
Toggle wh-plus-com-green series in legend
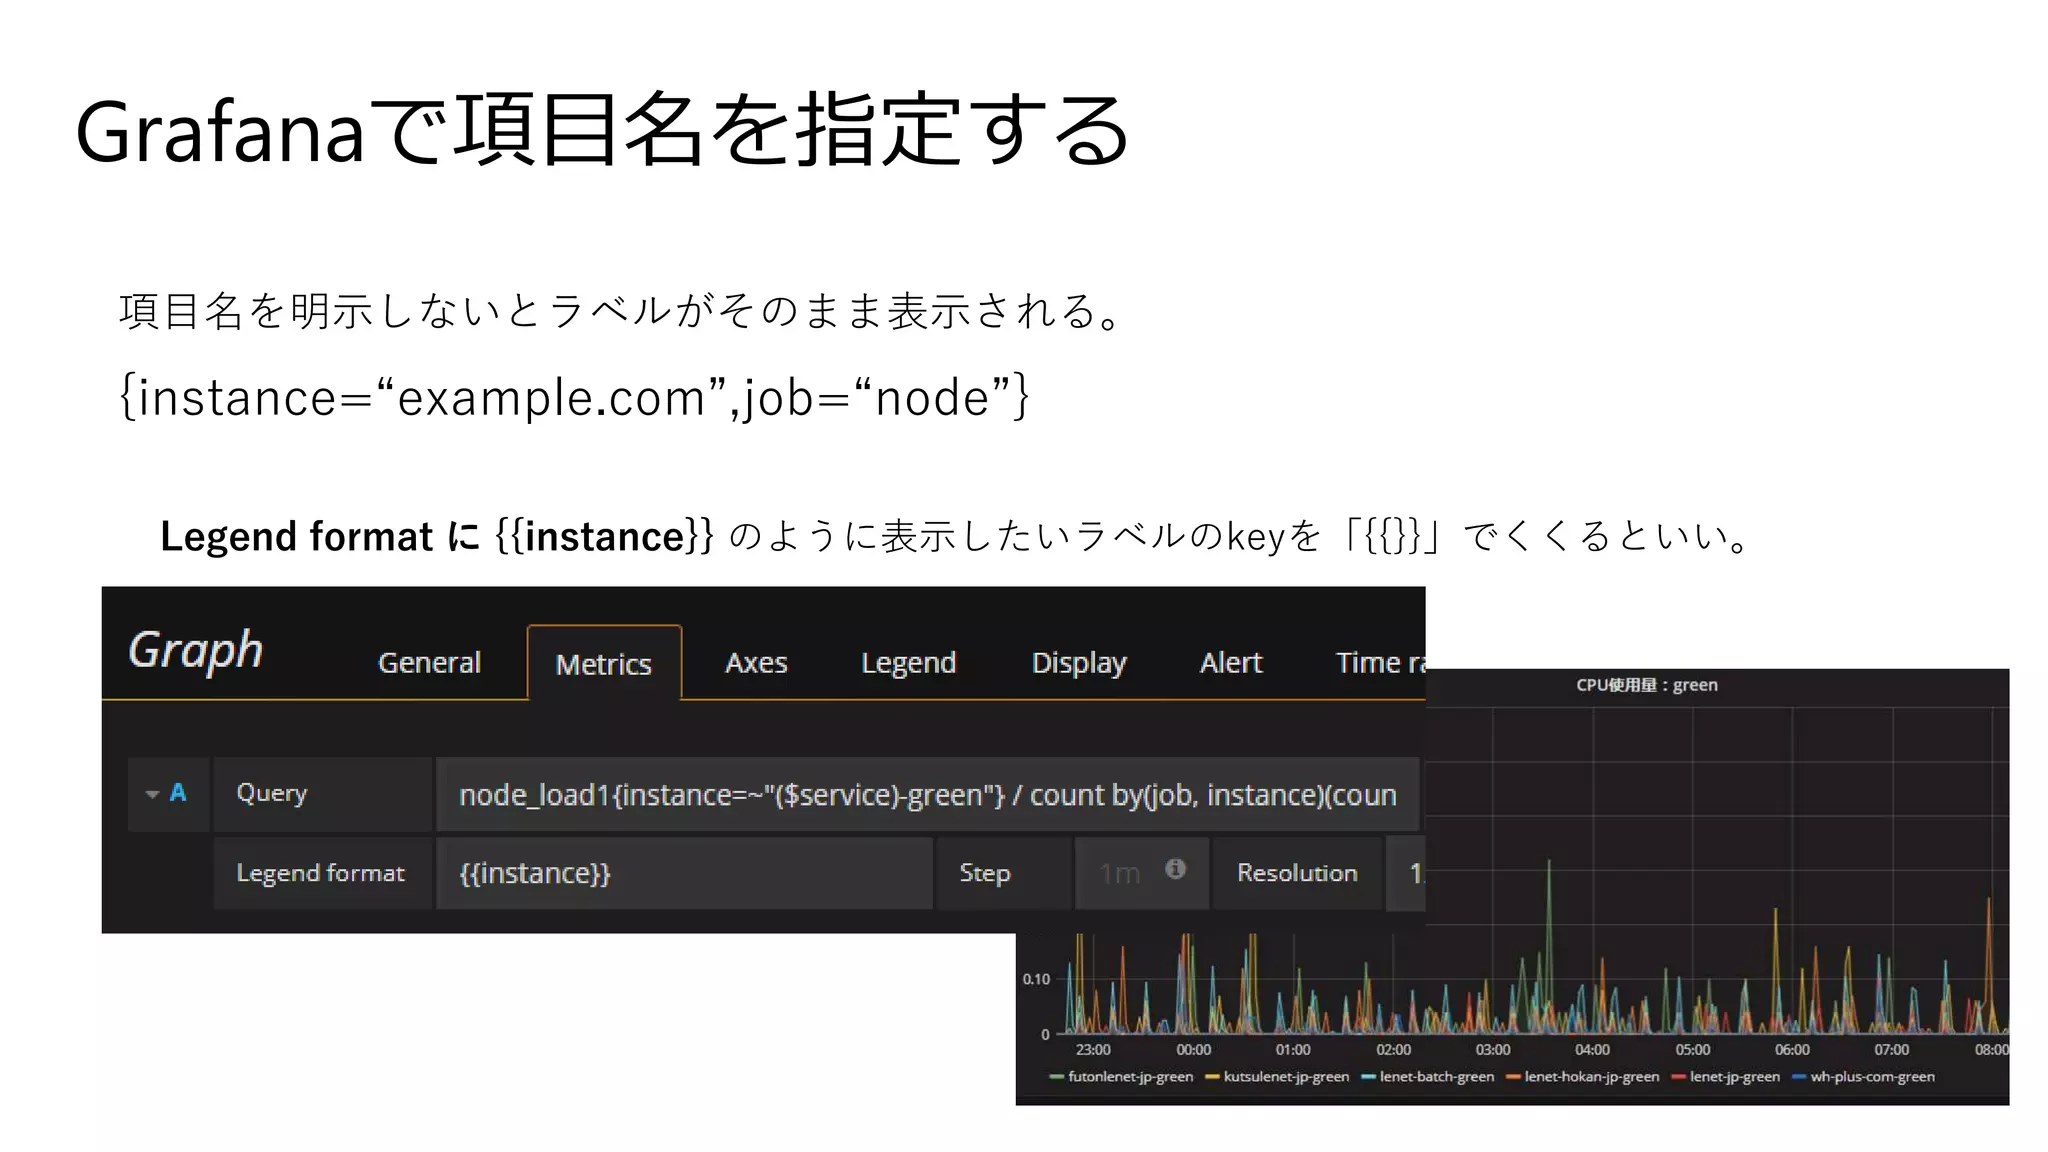pyautogui.click(x=1872, y=1077)
